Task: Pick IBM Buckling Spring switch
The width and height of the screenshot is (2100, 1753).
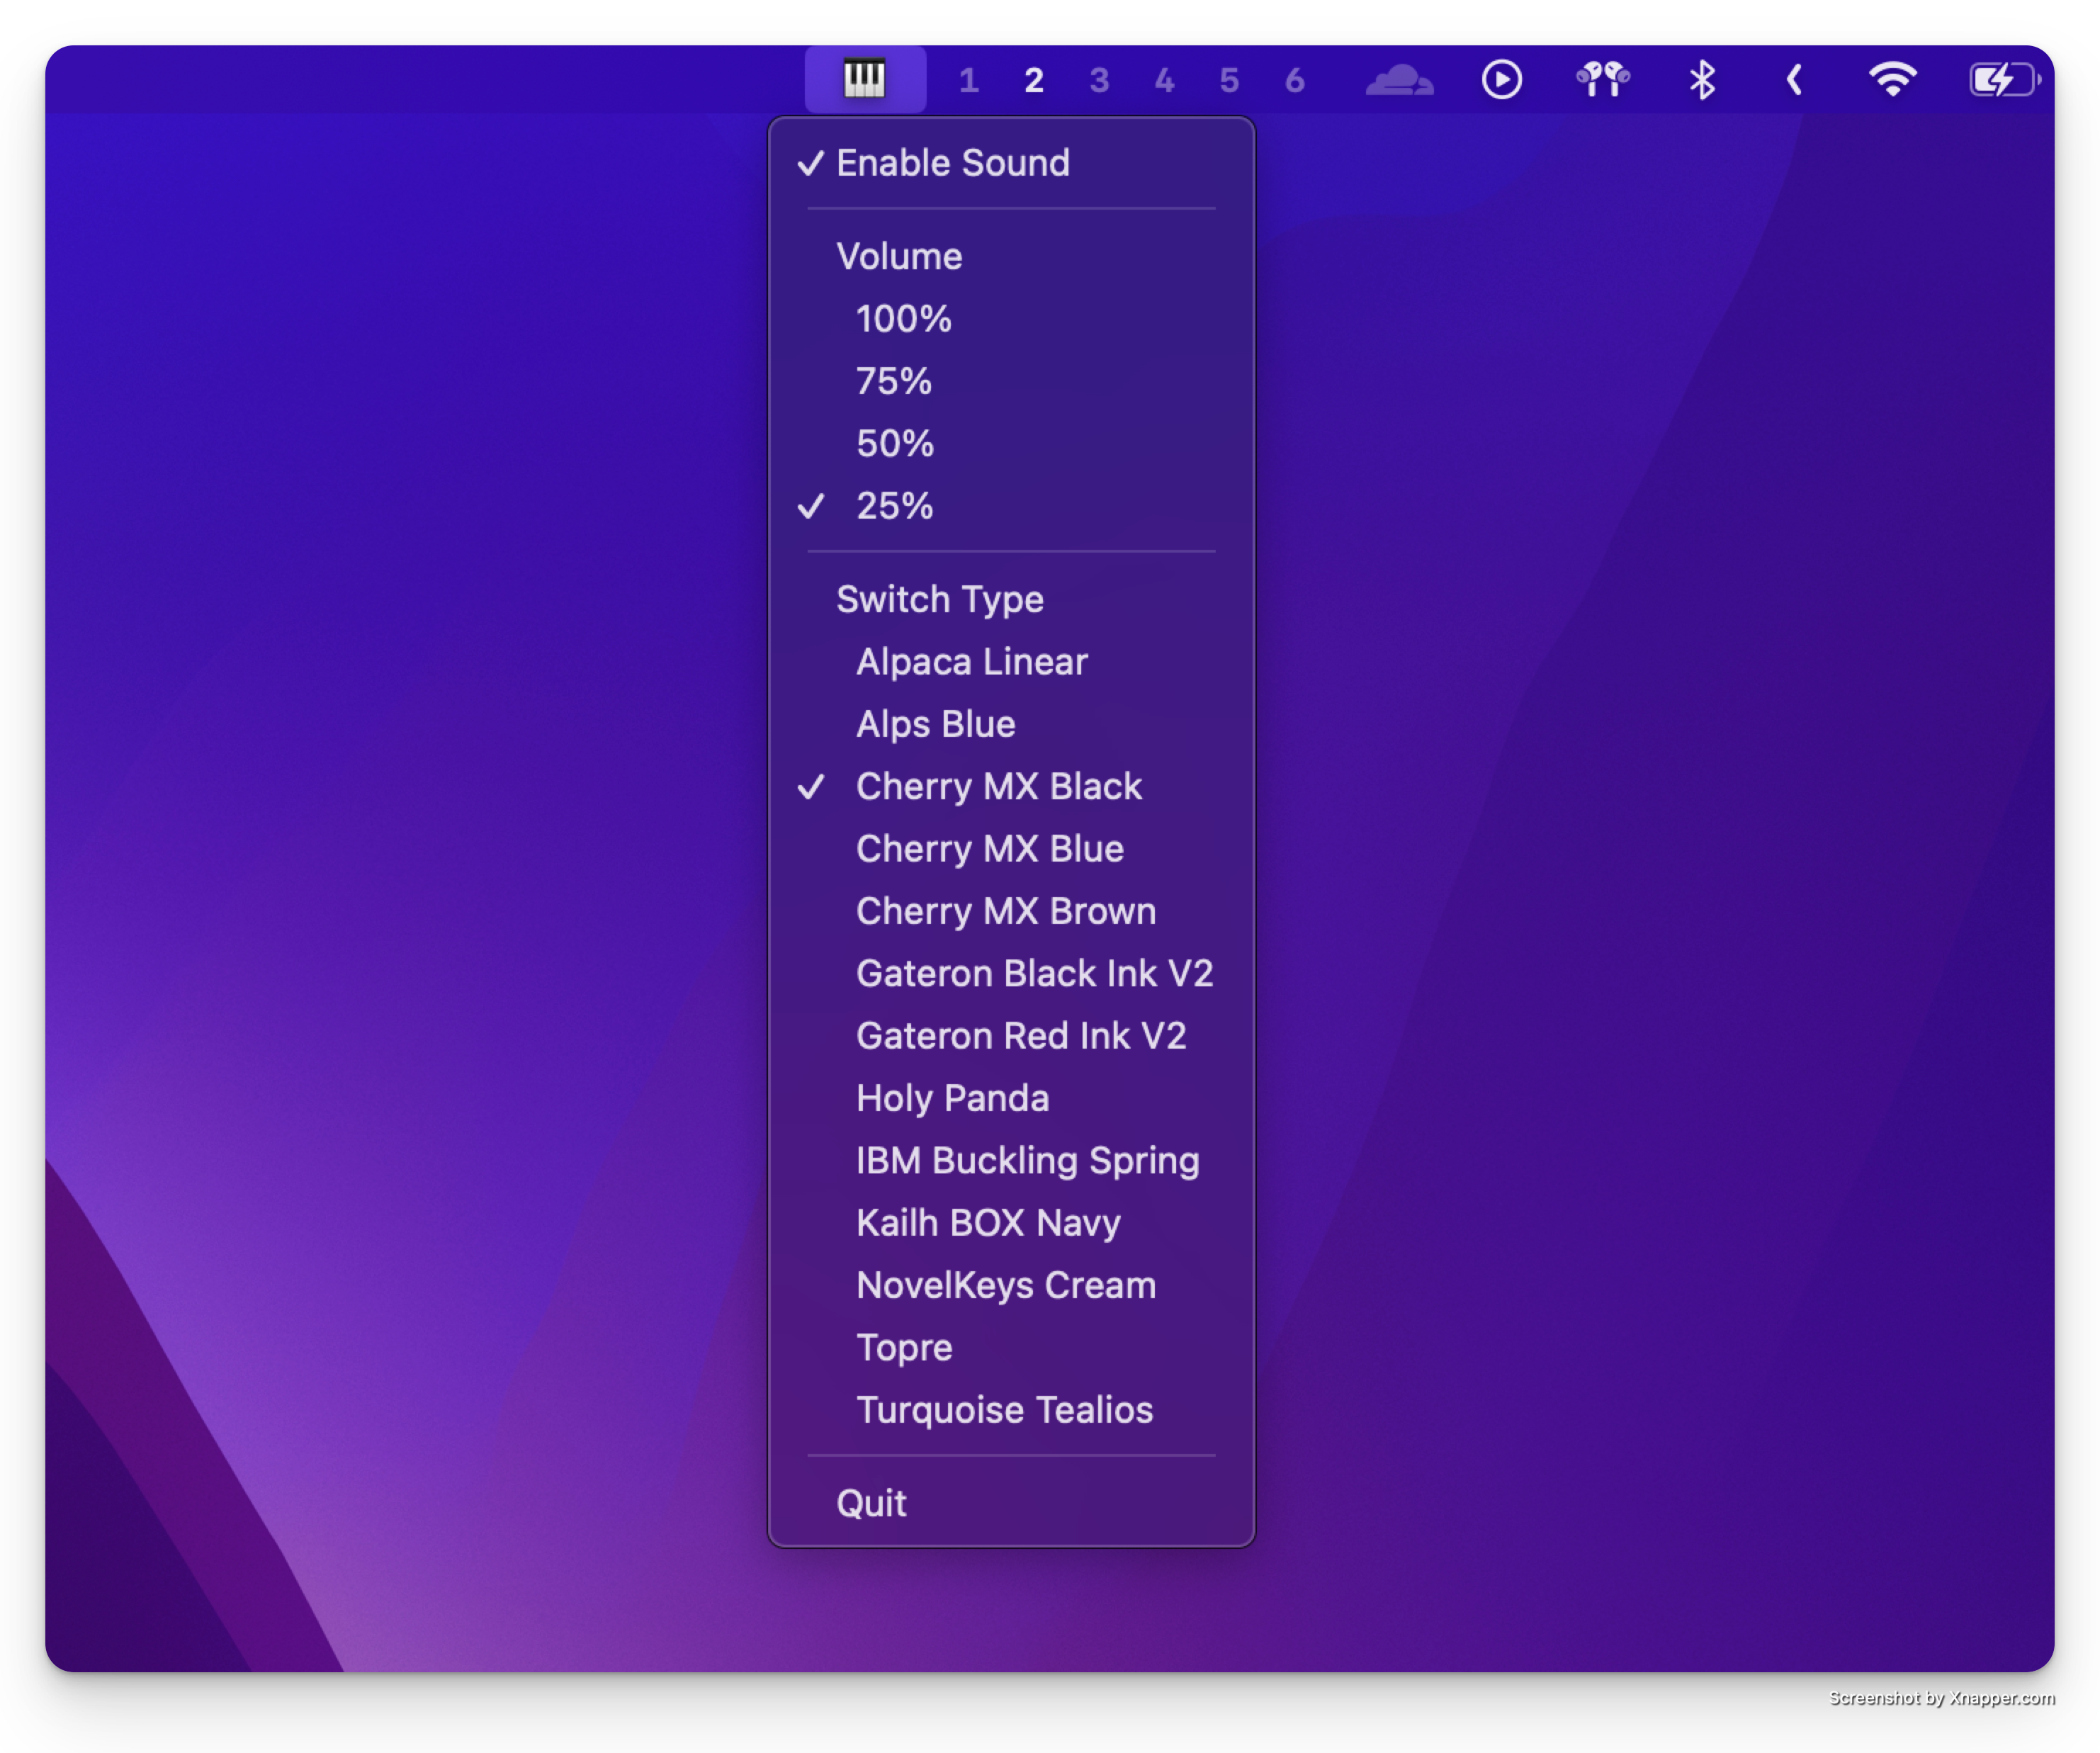Action: 1027,1161
